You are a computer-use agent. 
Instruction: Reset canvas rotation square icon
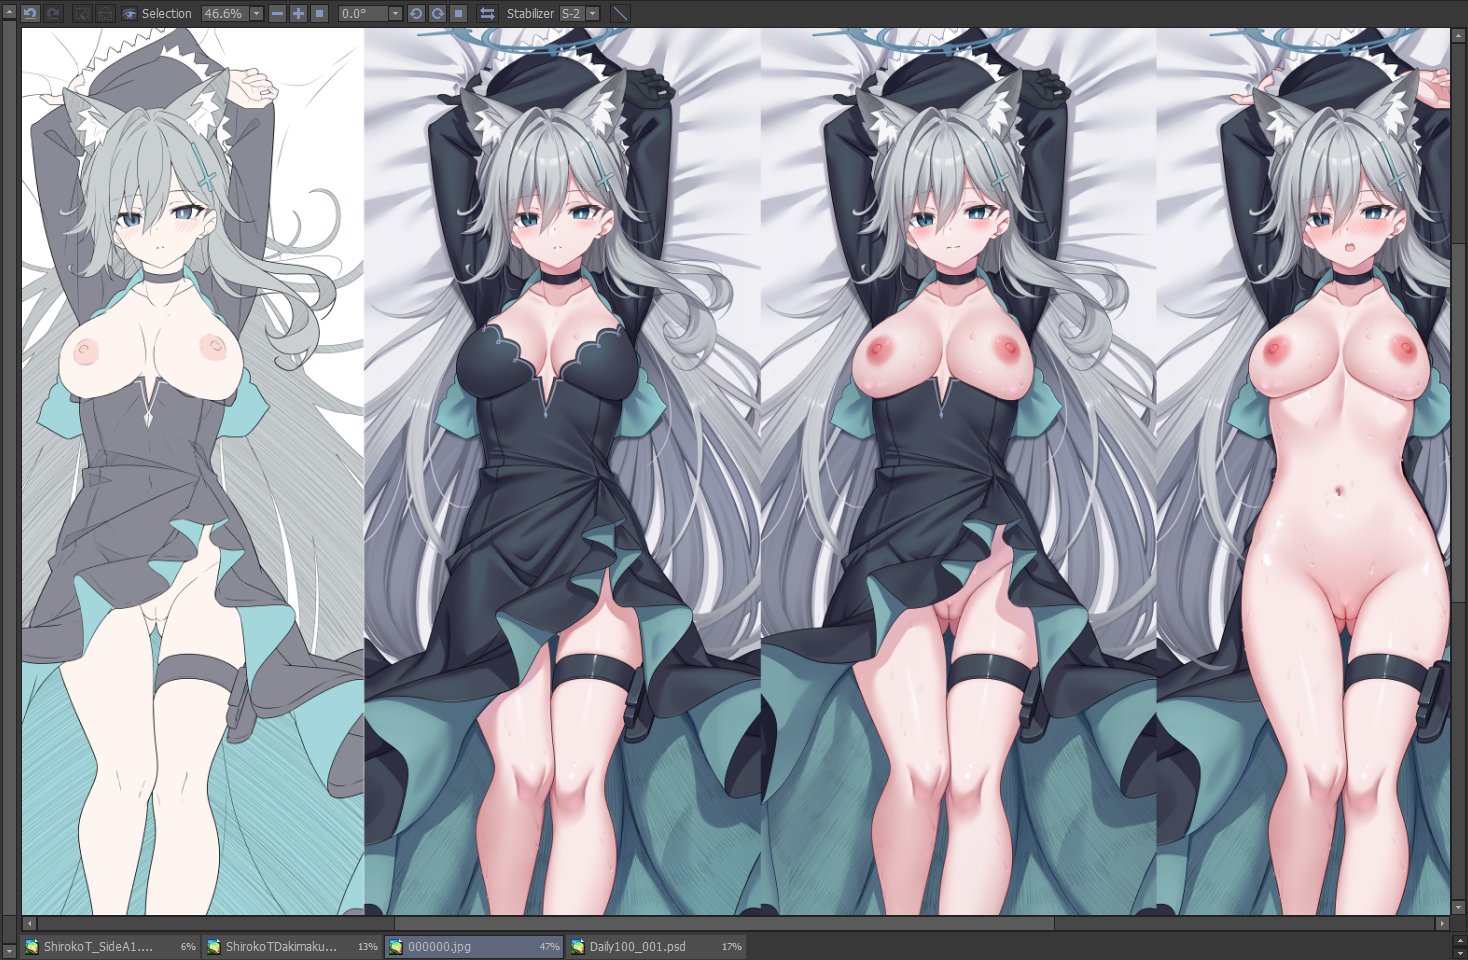pos(458,13)
